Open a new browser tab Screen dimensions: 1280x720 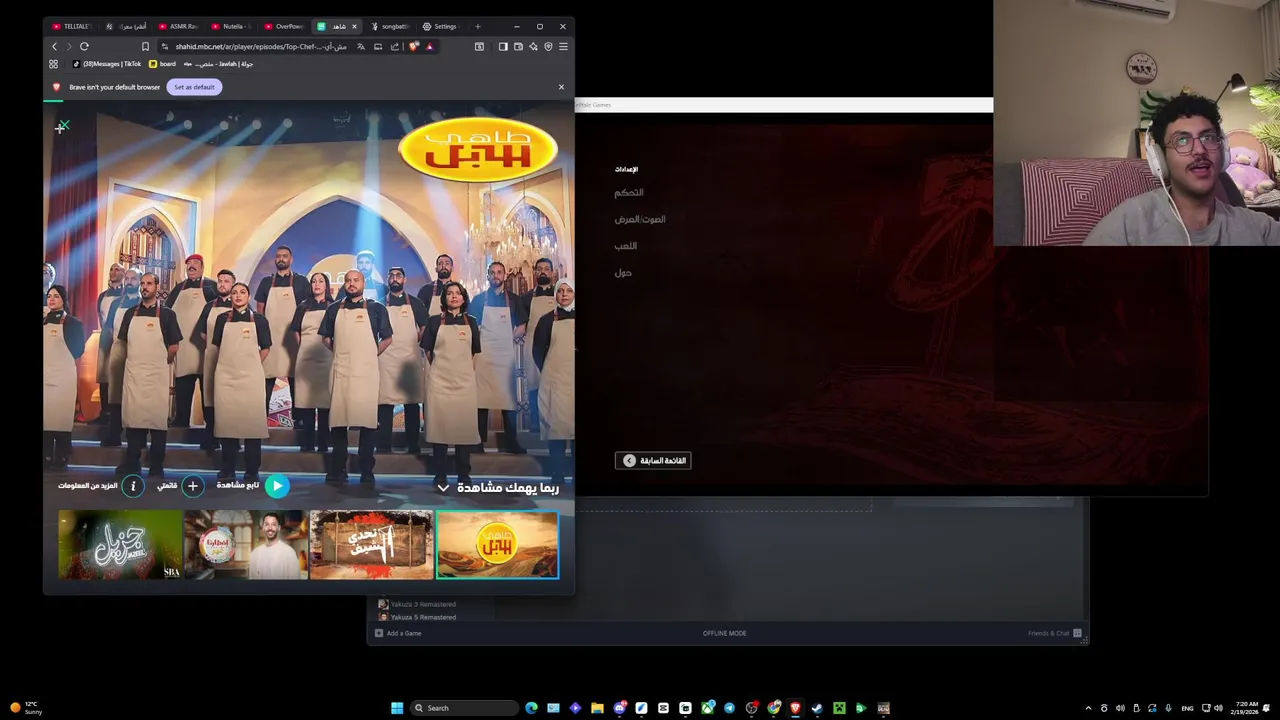point(478,26)
